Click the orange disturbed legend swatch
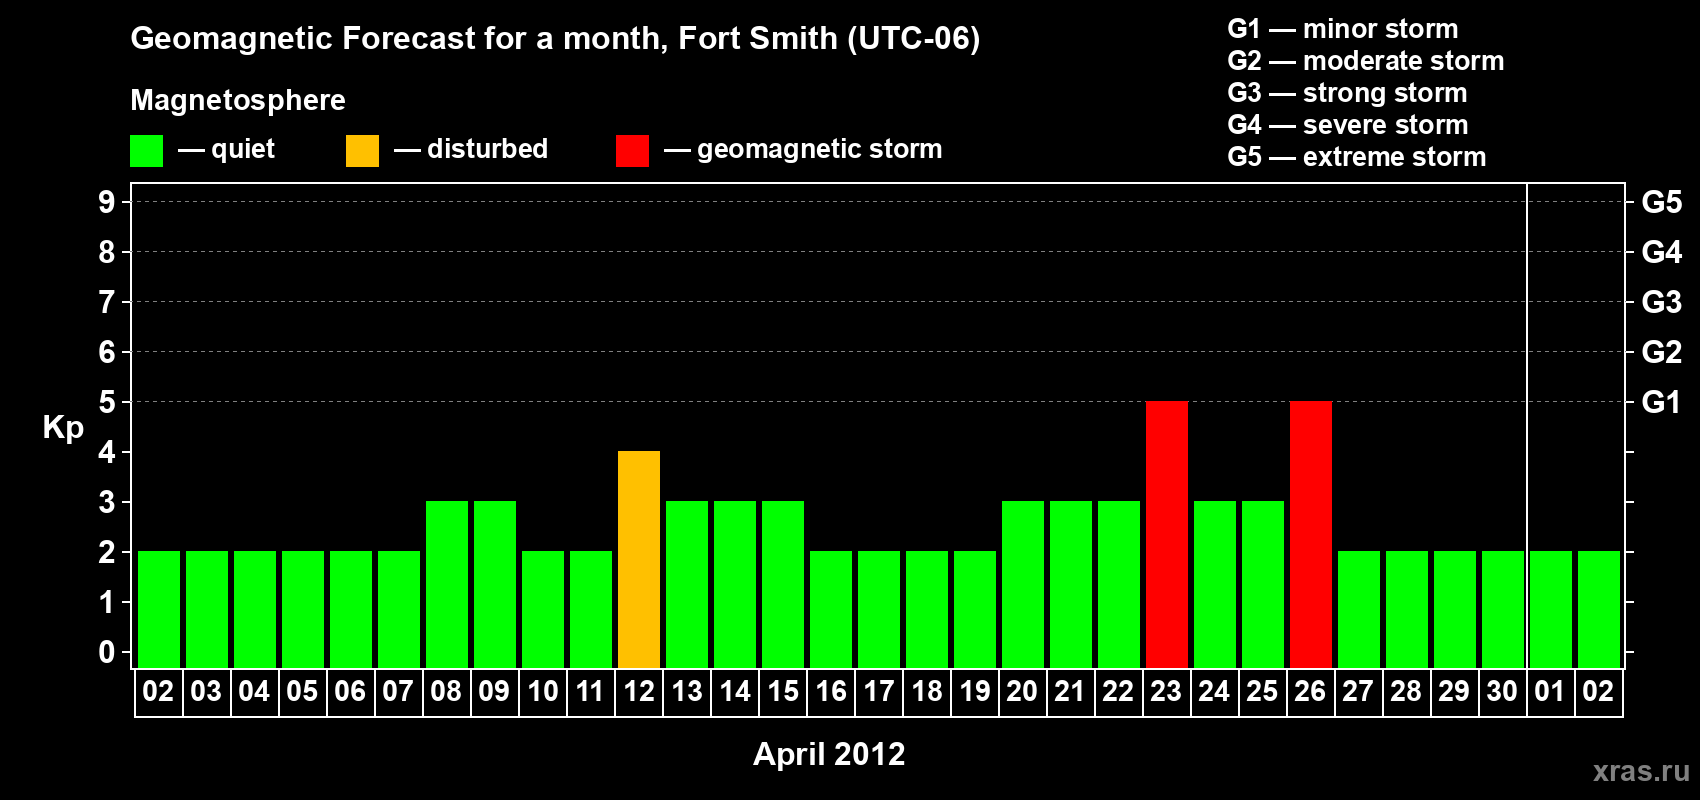Image resolution: width=1700 pixels, height=800 pixels. 362,151
